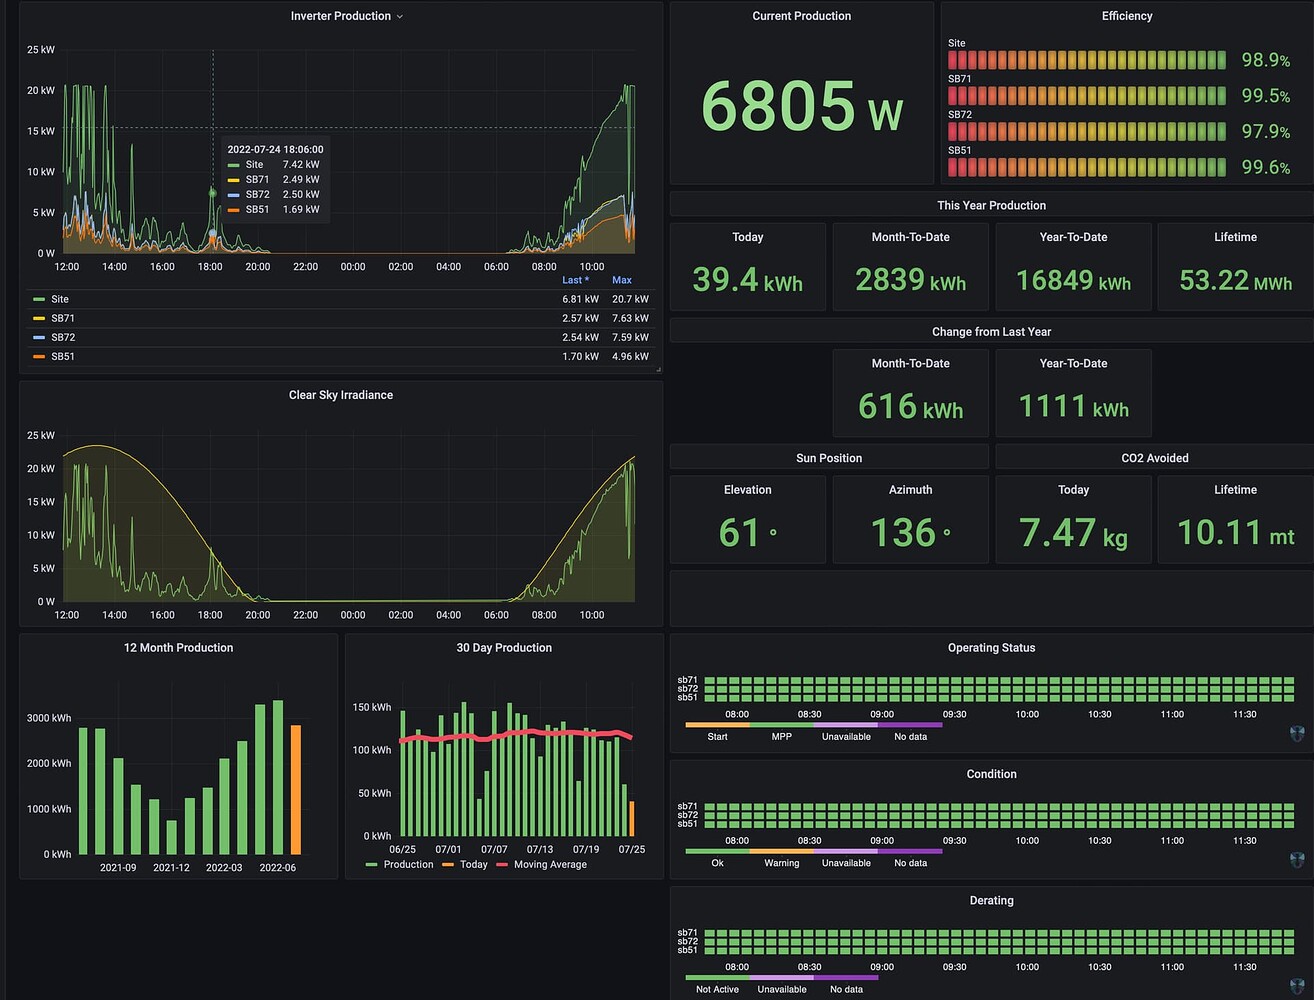
Task: Click the plugin logo icon in Operating Status panel
Action: 1297,733
